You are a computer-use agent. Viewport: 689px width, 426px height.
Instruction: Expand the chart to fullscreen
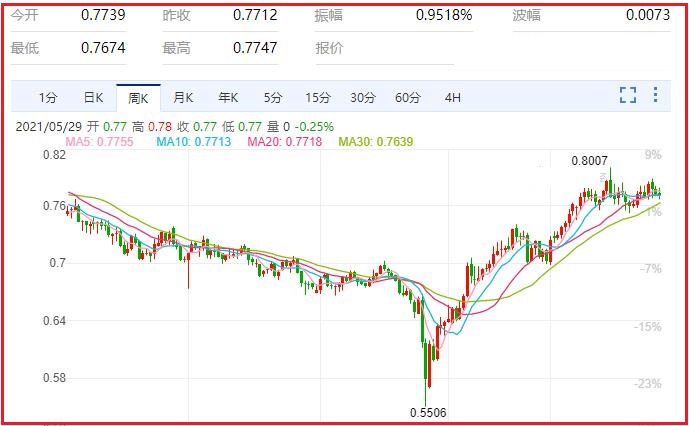(x=628, y=96)
